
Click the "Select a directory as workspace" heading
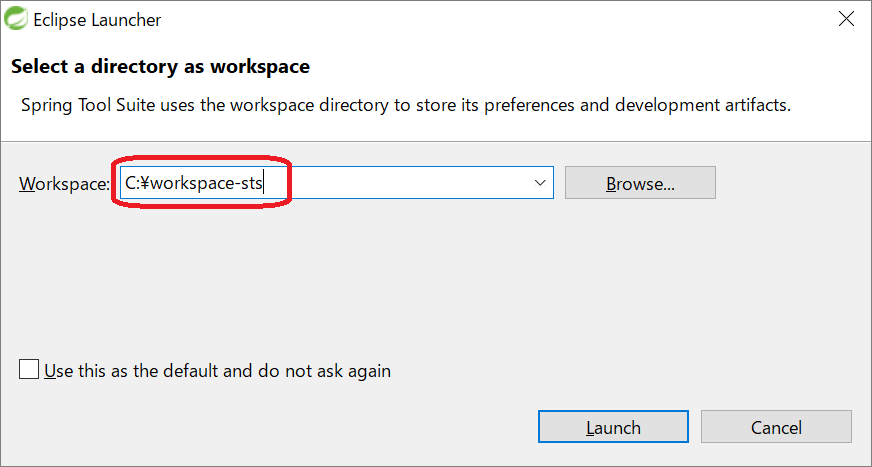click(160, 67)
